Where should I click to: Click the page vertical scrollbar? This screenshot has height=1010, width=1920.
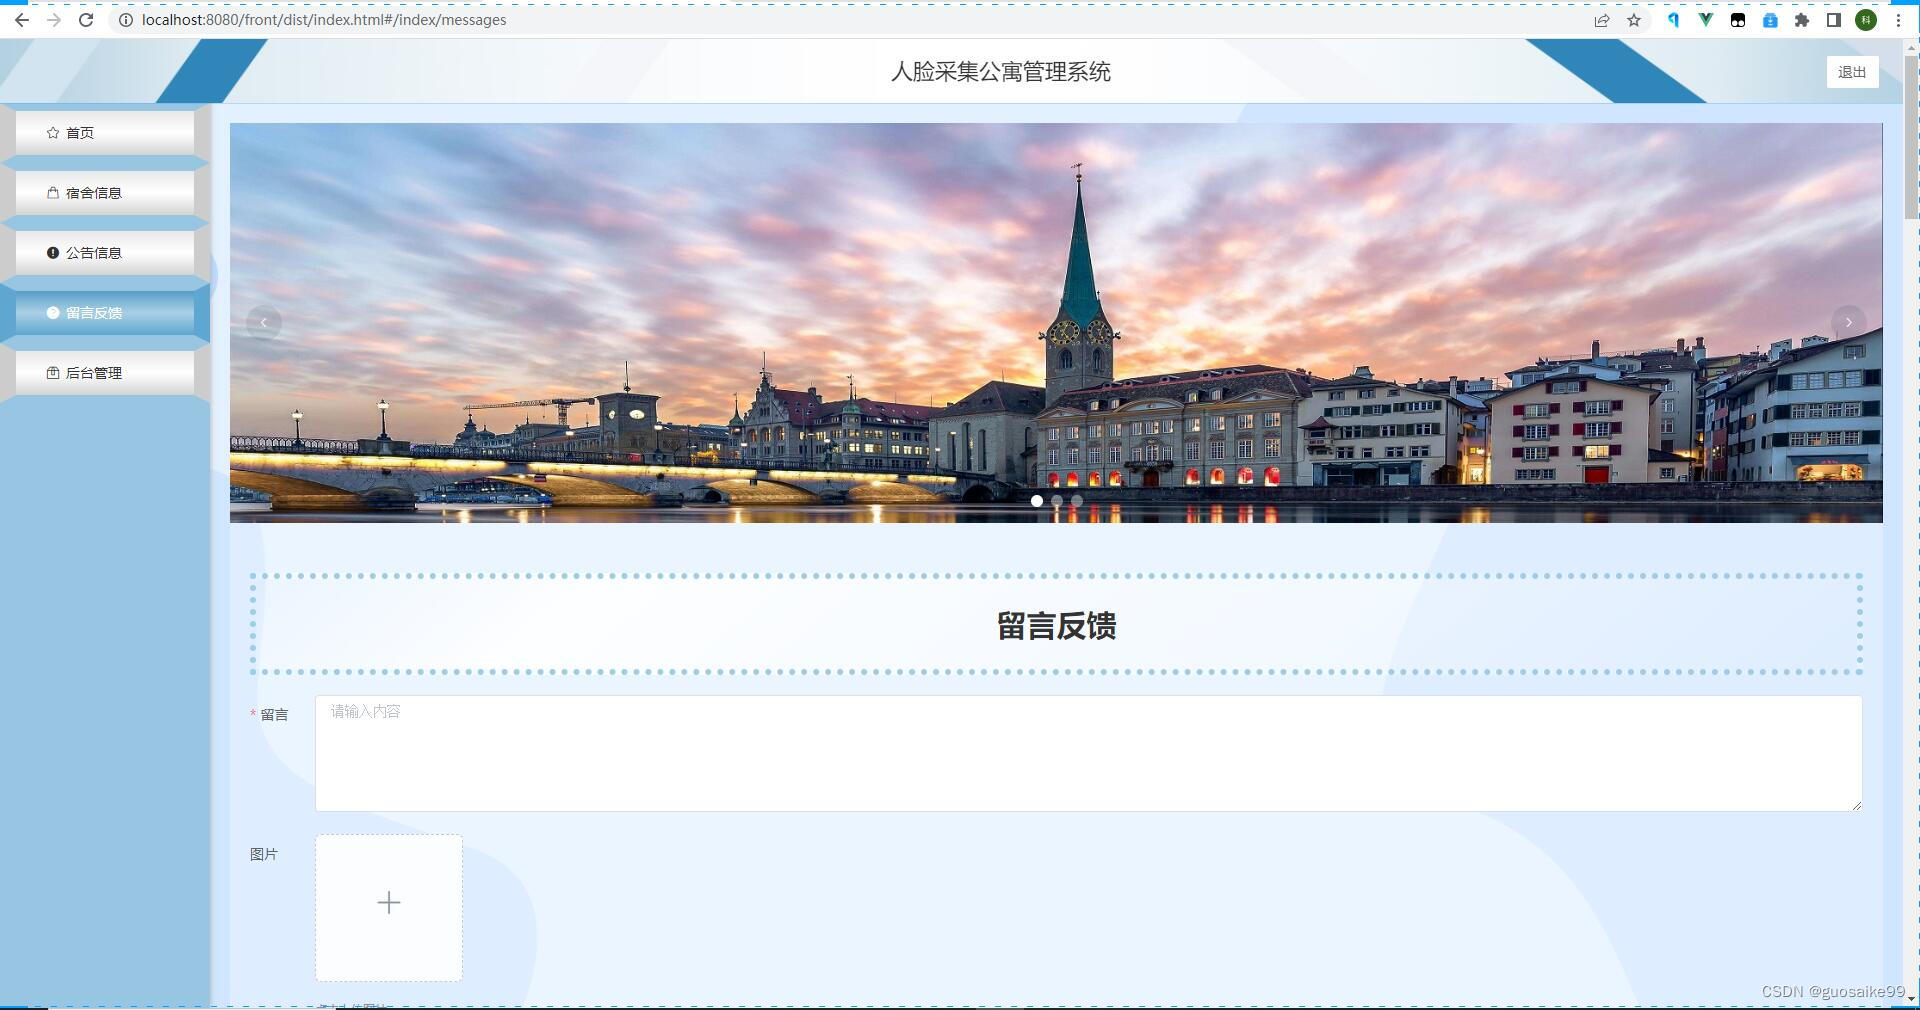(1911, 140)
